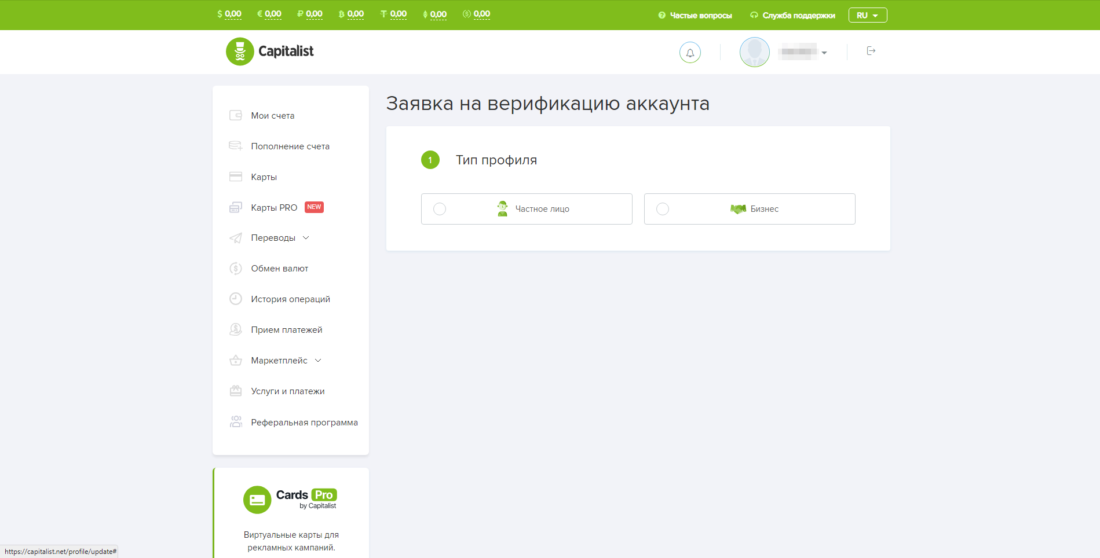The height and width of the screenshot is (558, 1100).
Task: Click the Частное лицо label text
Action: 542,209
